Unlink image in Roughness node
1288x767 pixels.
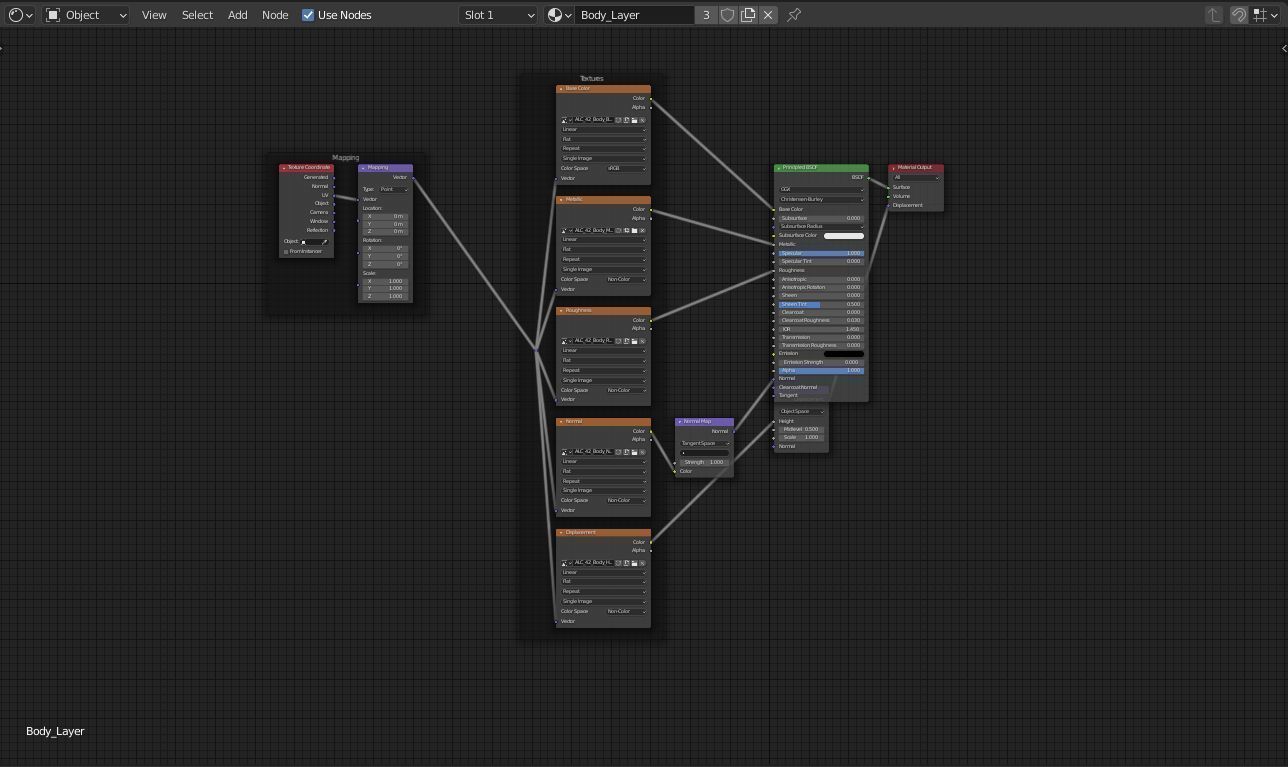(642, 341)
